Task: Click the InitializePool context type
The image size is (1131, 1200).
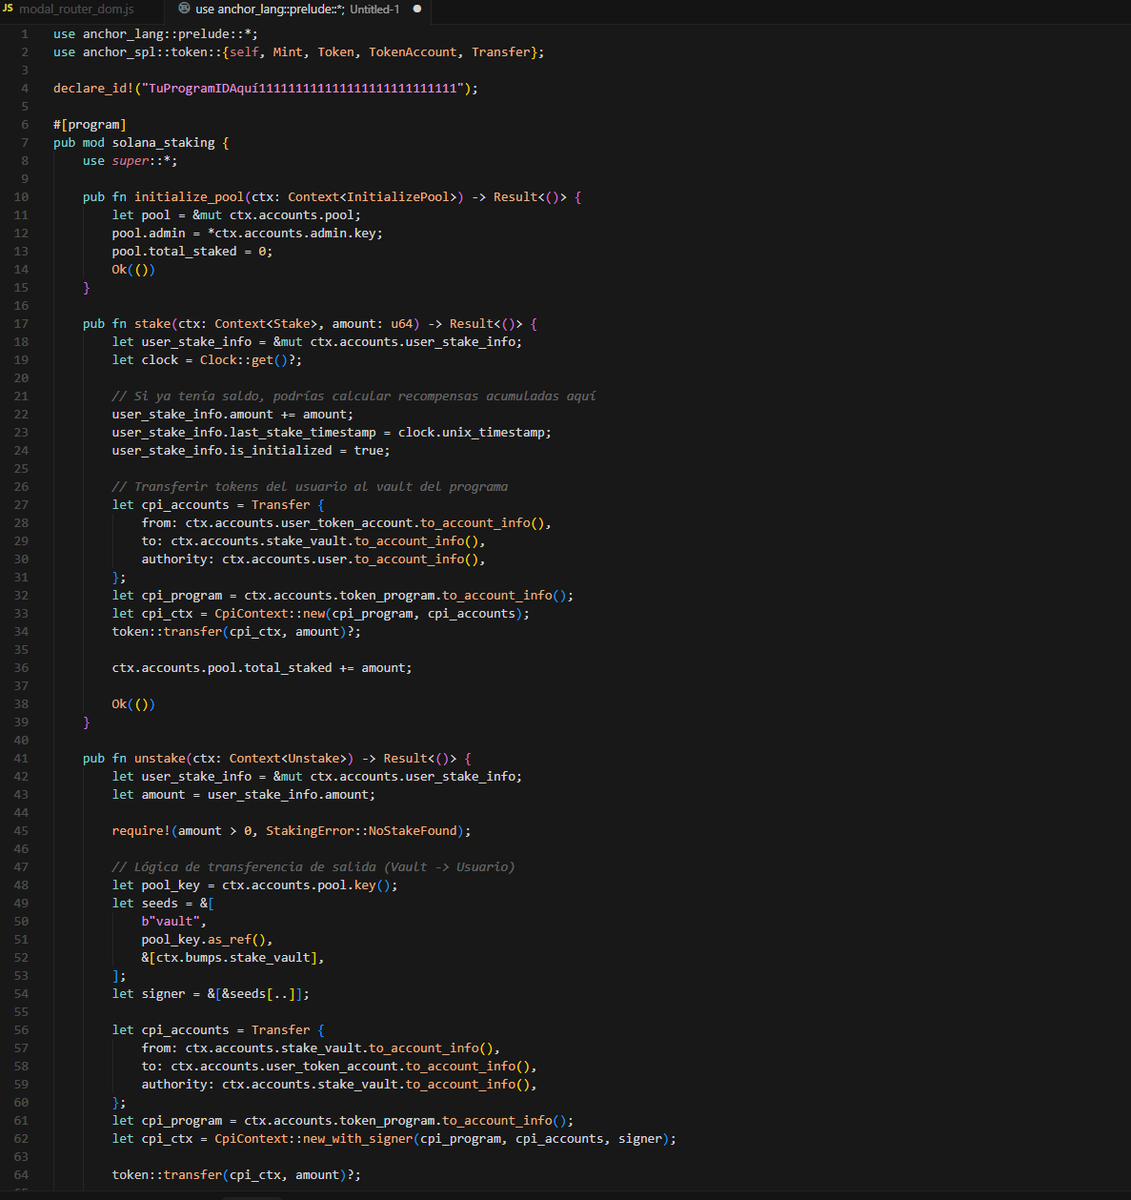Action: pos(398,197)
